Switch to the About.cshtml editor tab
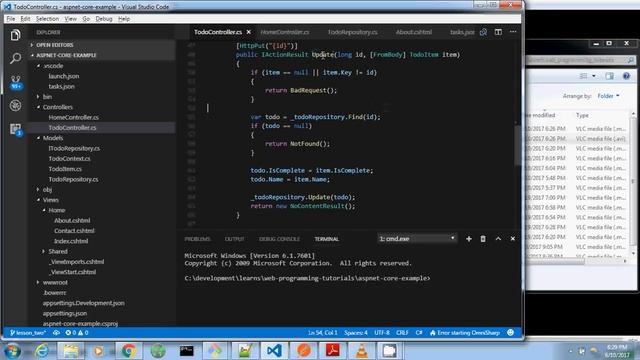 coord(414,32)
